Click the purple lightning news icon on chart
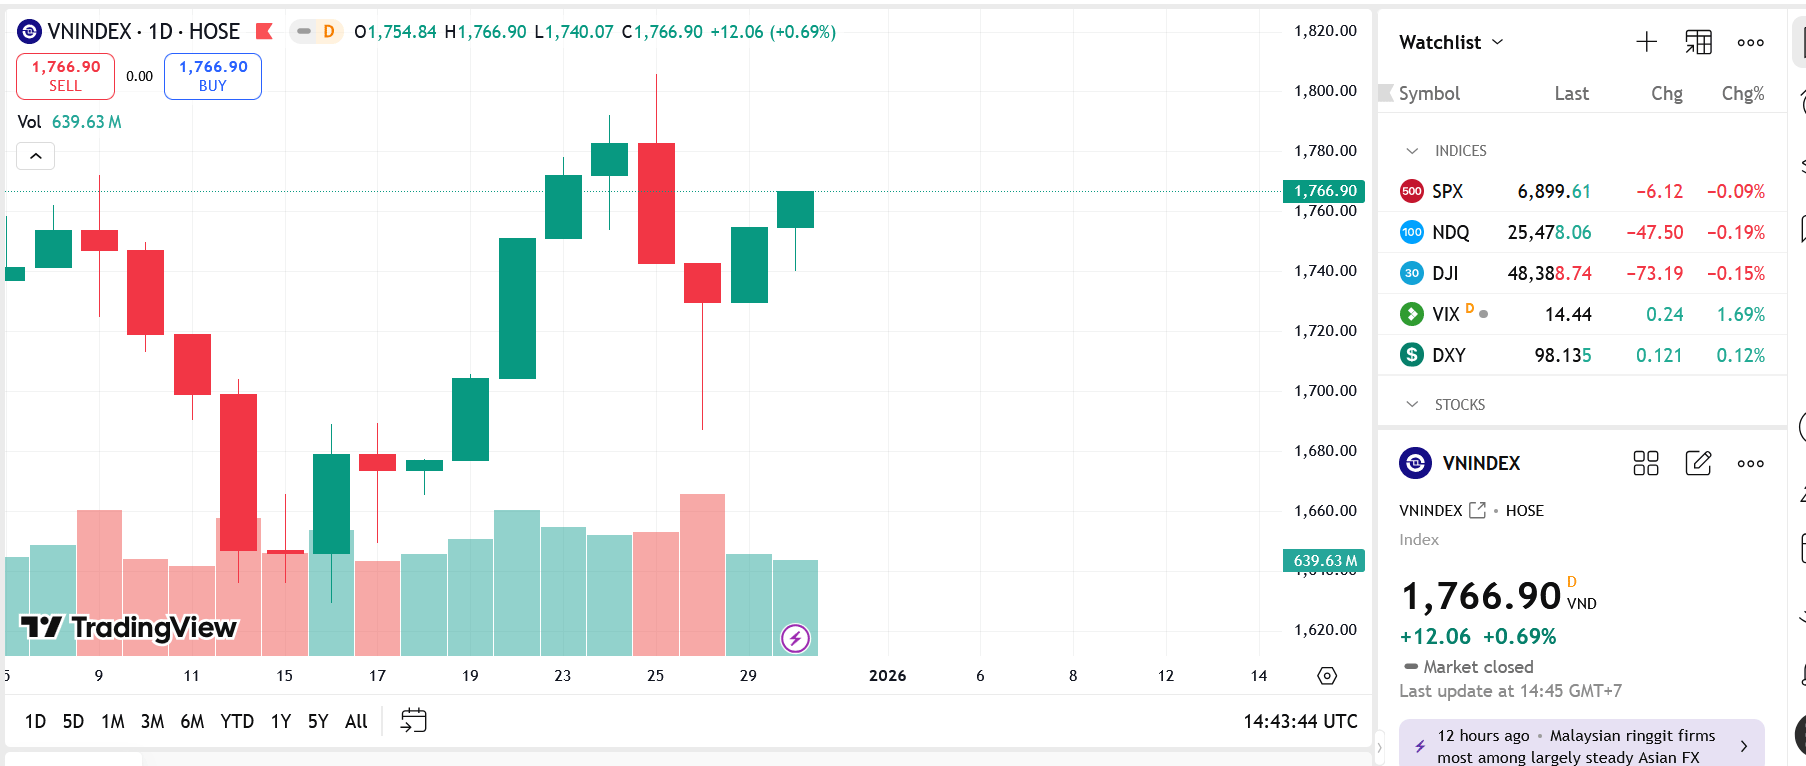The image size is (1806, 766). [795, 638]
